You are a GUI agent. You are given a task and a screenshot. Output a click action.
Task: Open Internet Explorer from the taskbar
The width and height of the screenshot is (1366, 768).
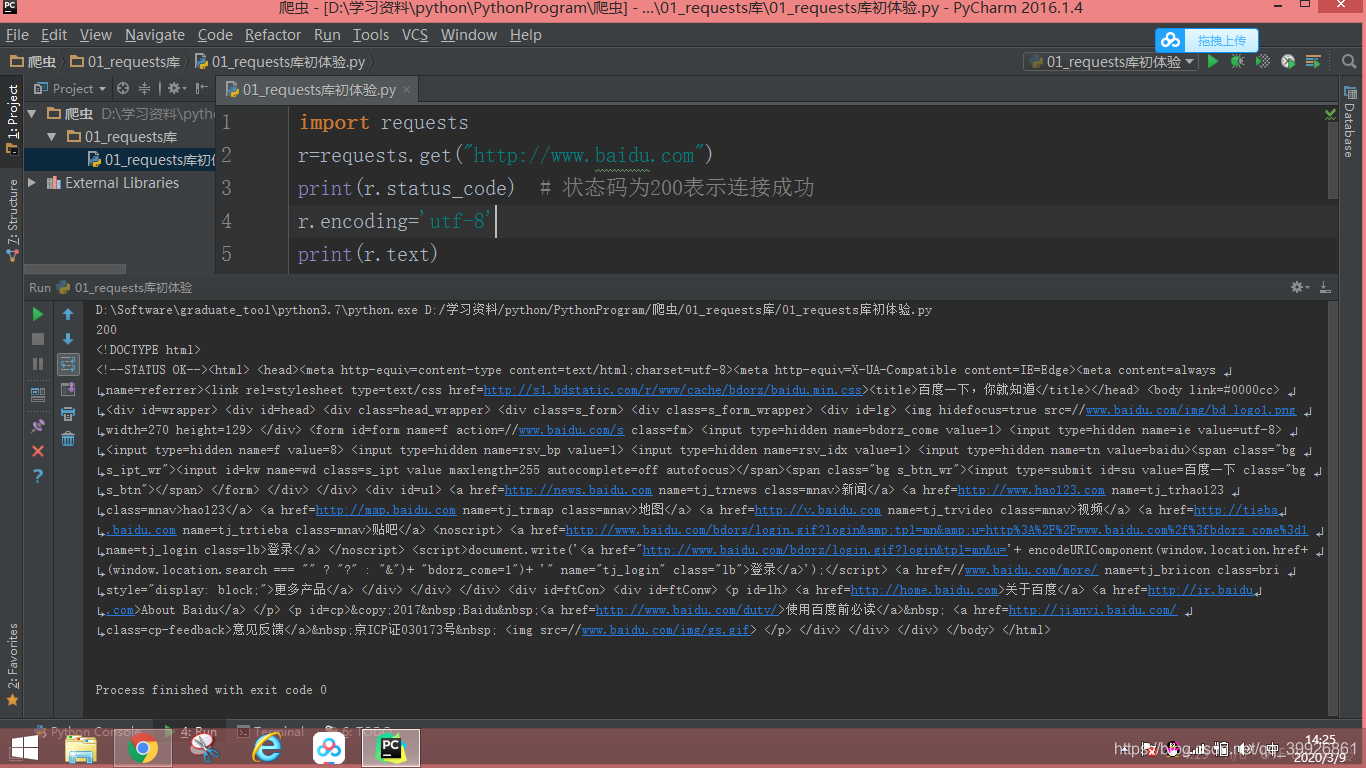point(266,748)
